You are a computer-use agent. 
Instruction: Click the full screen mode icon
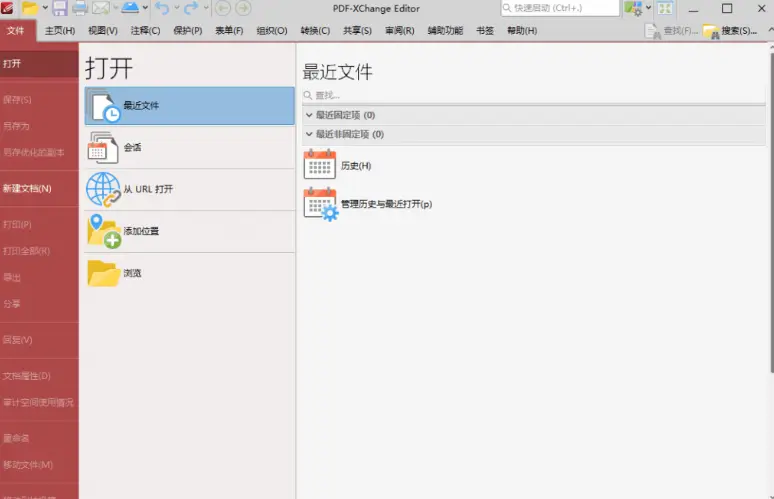pos(665,8)
